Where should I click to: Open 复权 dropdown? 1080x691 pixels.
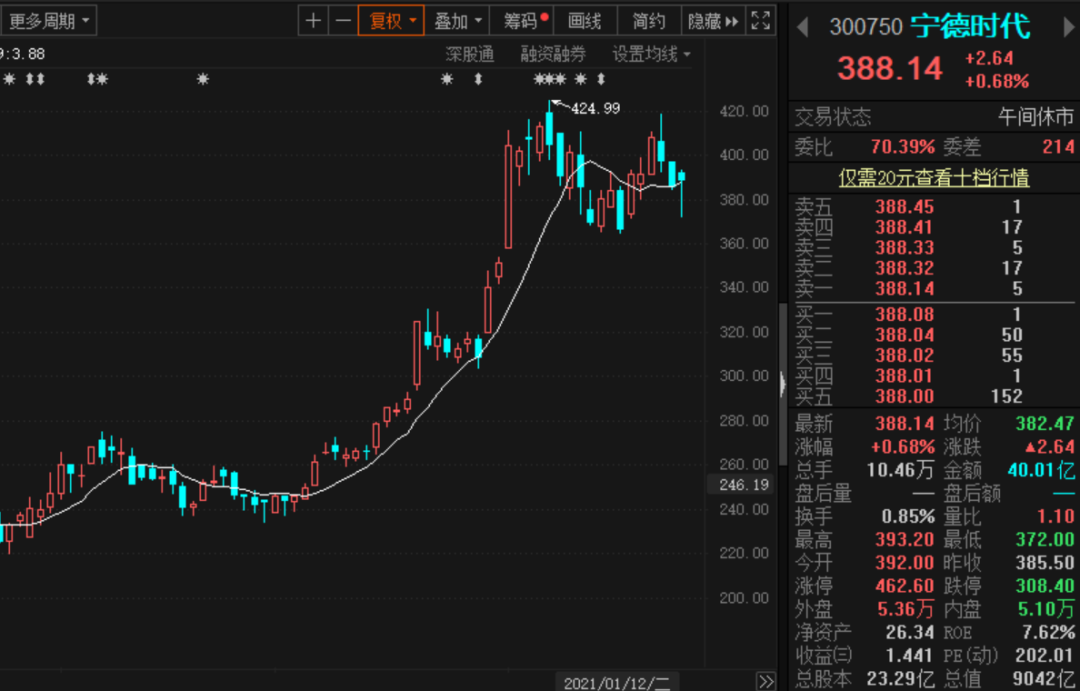pos(391,21)
